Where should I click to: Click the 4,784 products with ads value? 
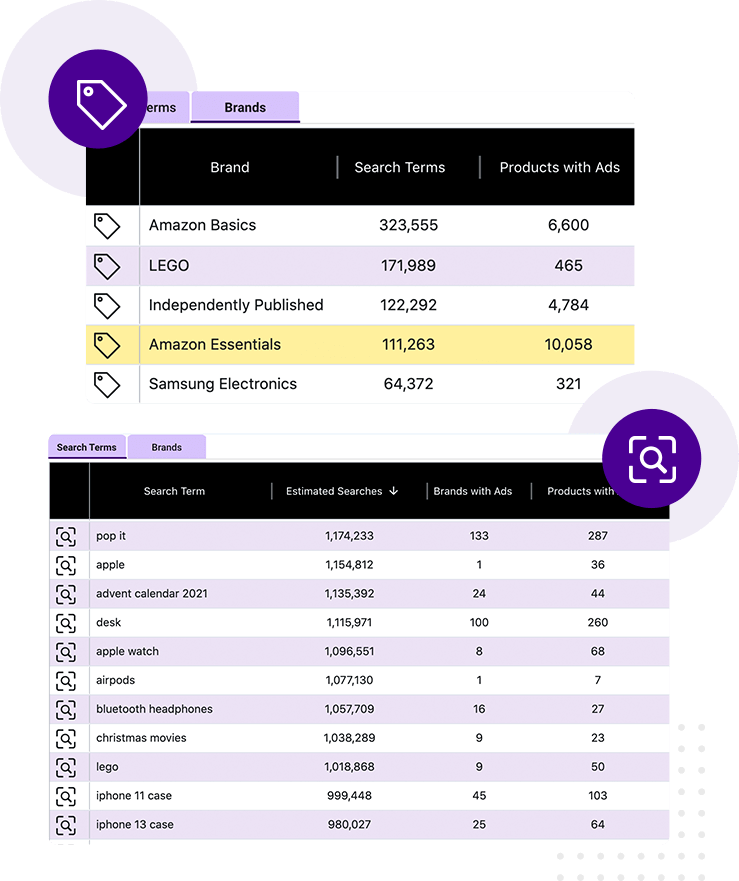(x=568, y=305)
